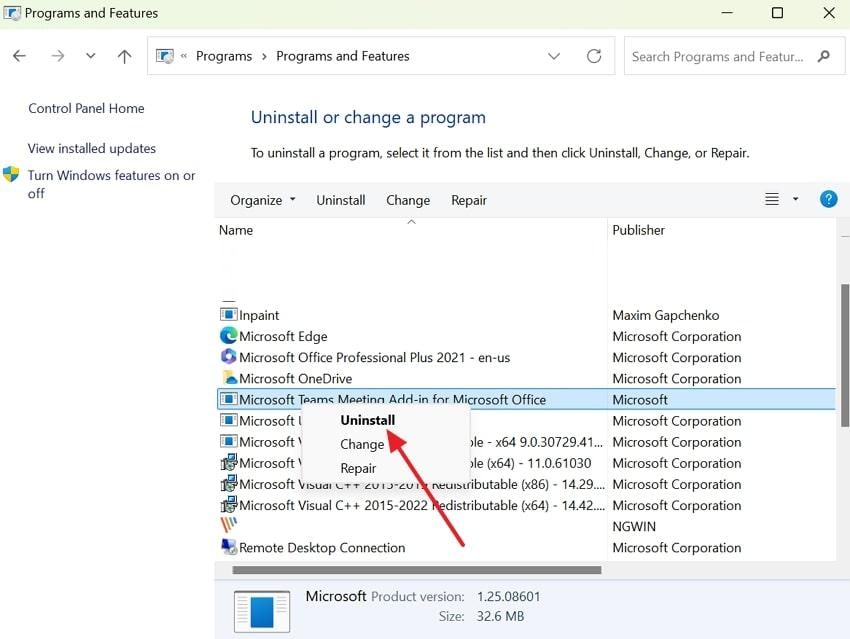Select the Microsoft OneDrive icon
This screenshot has width=850, height=639.
(229, 378)
